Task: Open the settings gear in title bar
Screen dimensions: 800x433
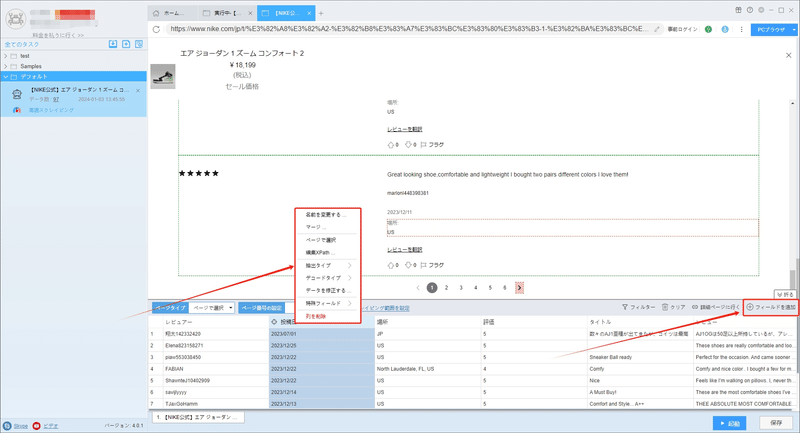Action: (761, 10)
